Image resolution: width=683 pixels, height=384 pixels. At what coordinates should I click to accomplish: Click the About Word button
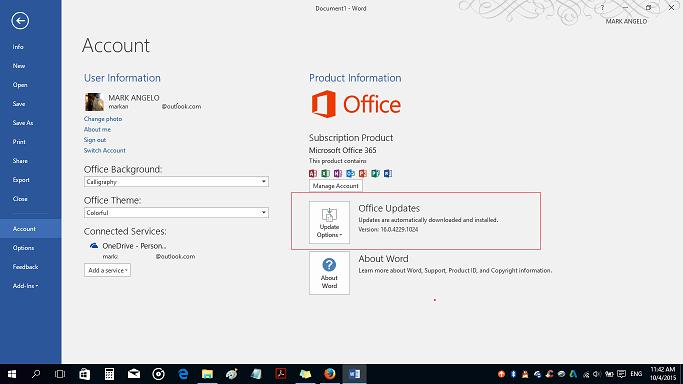coord(329,273)
